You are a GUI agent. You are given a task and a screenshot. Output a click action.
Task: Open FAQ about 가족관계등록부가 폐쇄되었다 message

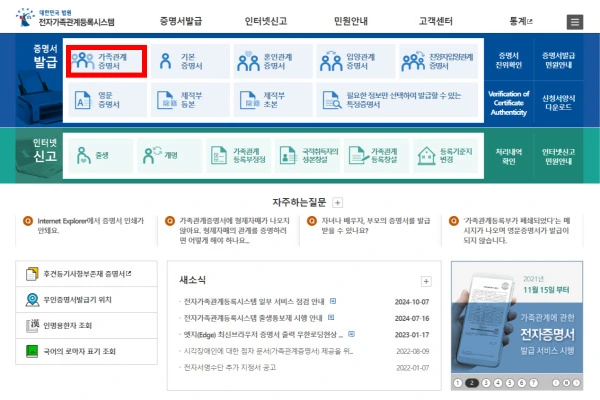[x=517, y=230]
